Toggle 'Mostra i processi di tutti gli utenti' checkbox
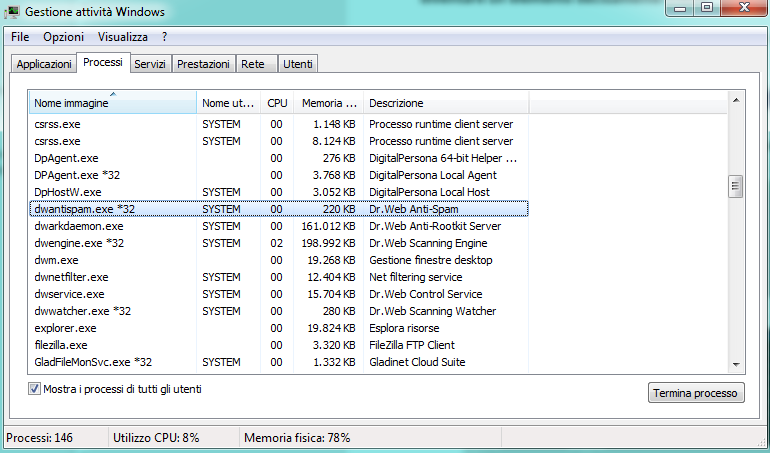The height and width of the screenshot is (453, 770). 34,389
